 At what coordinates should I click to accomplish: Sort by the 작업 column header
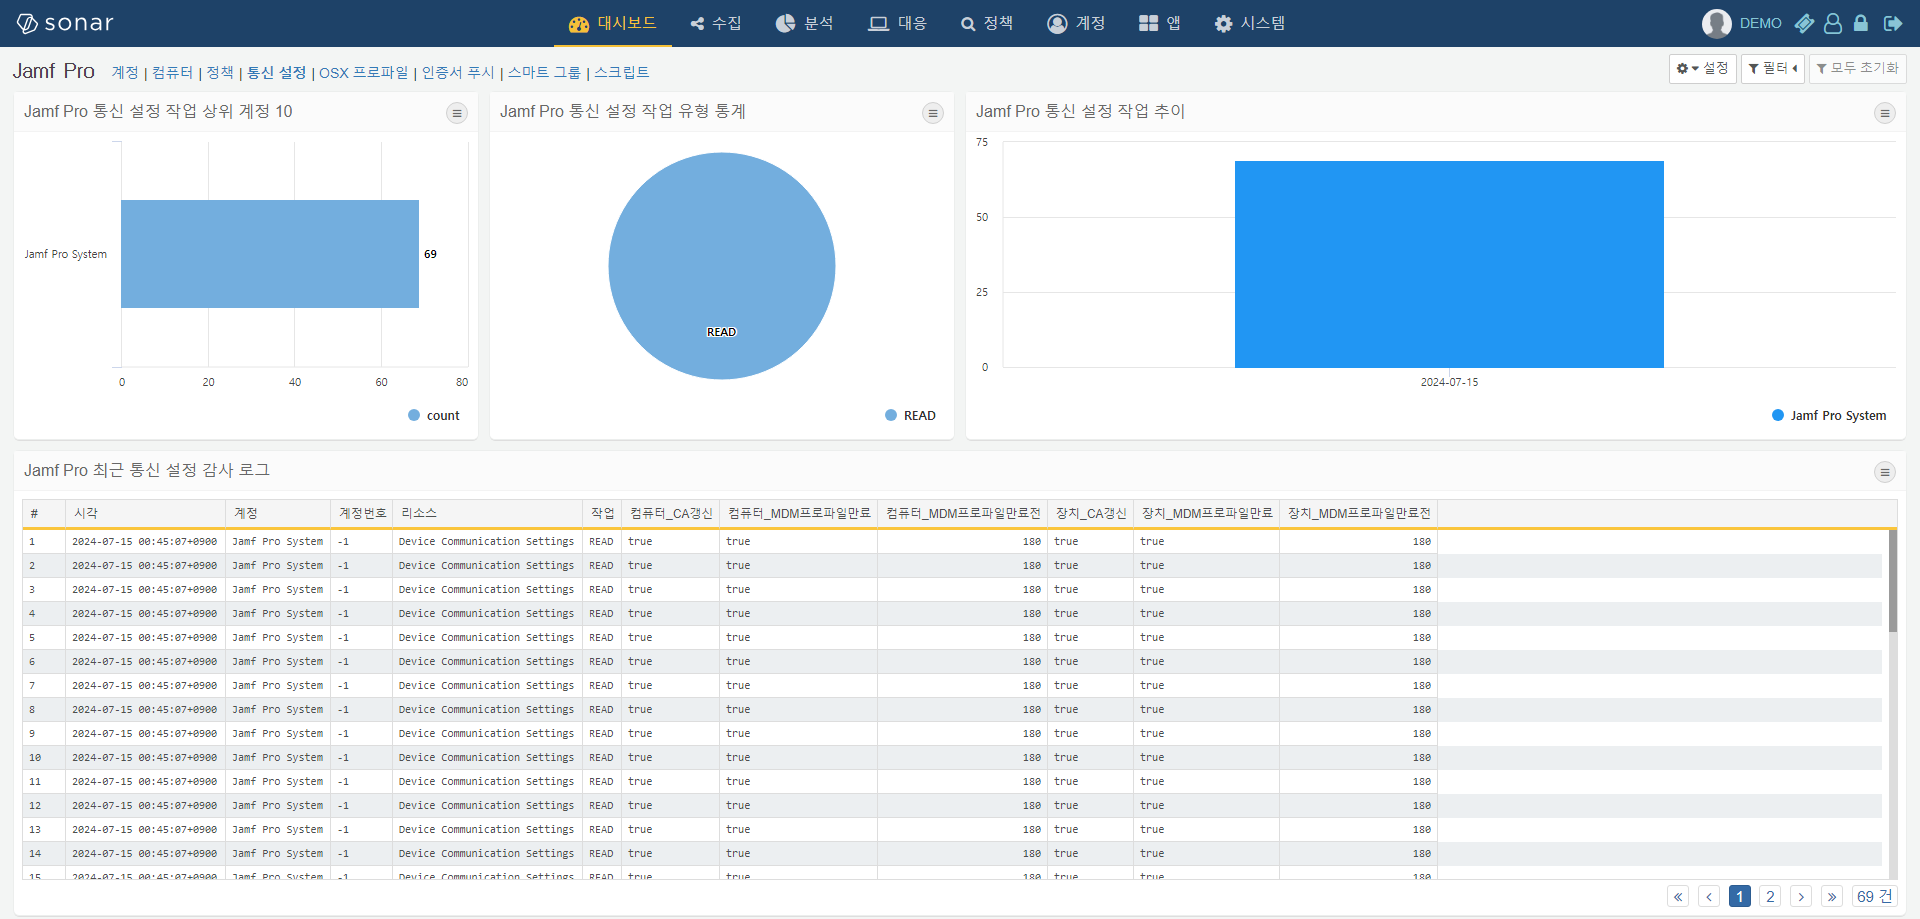click(602, 514)
